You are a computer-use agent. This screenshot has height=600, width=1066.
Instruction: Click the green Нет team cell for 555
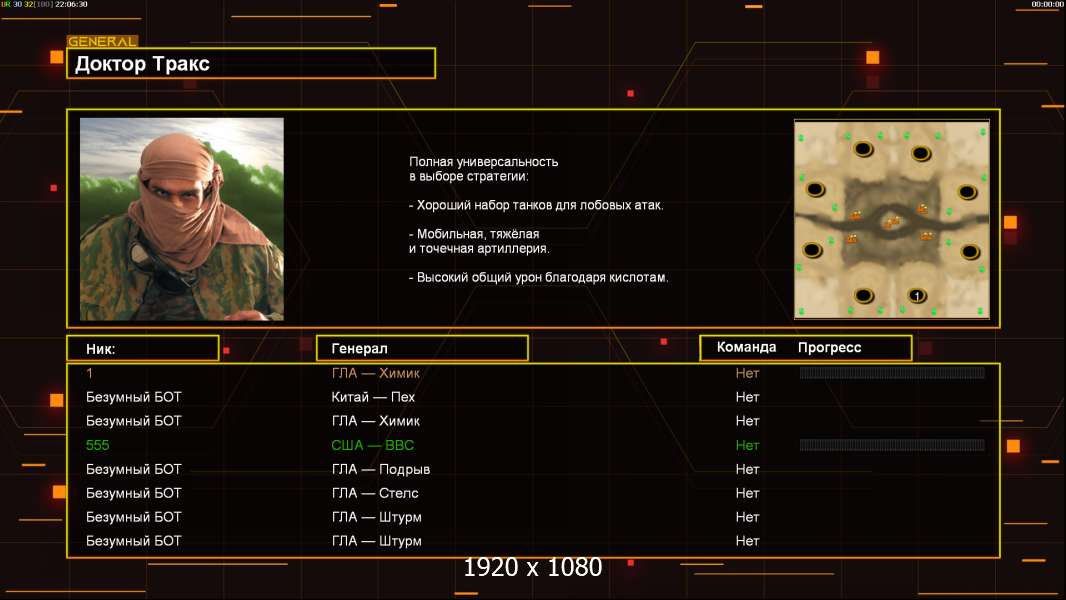coord(747,445)
